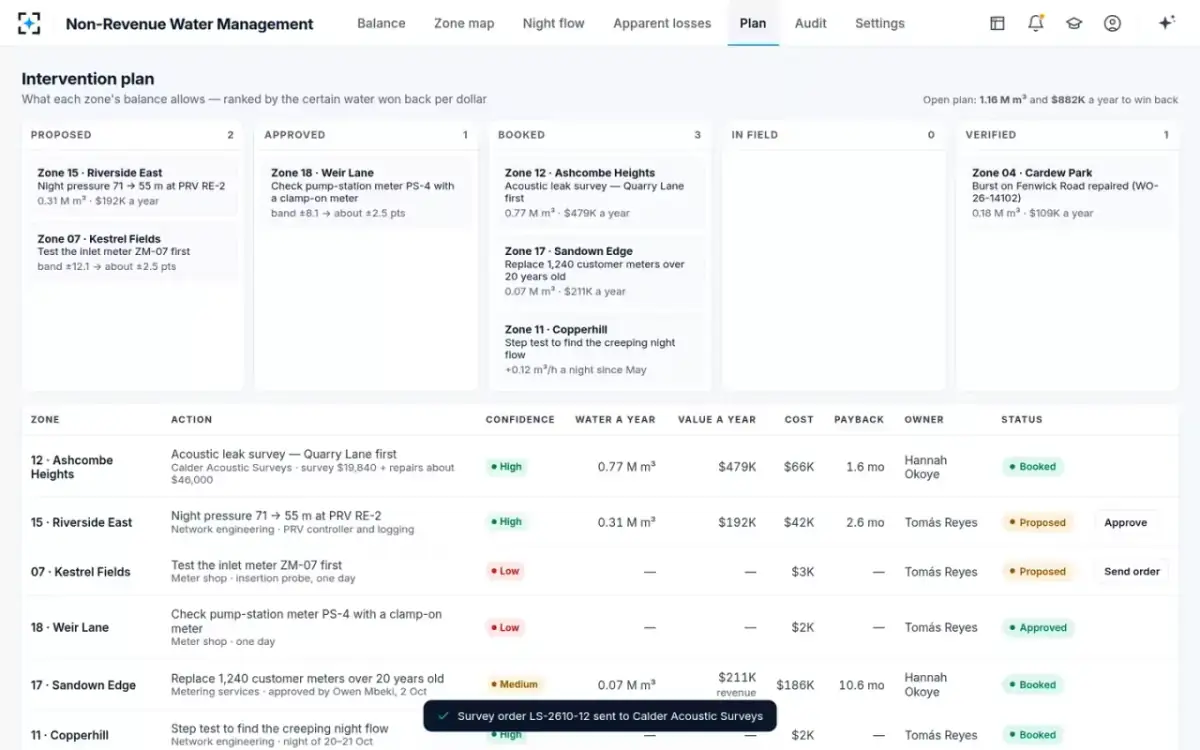Open the Zone map tab
1200x750 pixels.
(464, 23)
